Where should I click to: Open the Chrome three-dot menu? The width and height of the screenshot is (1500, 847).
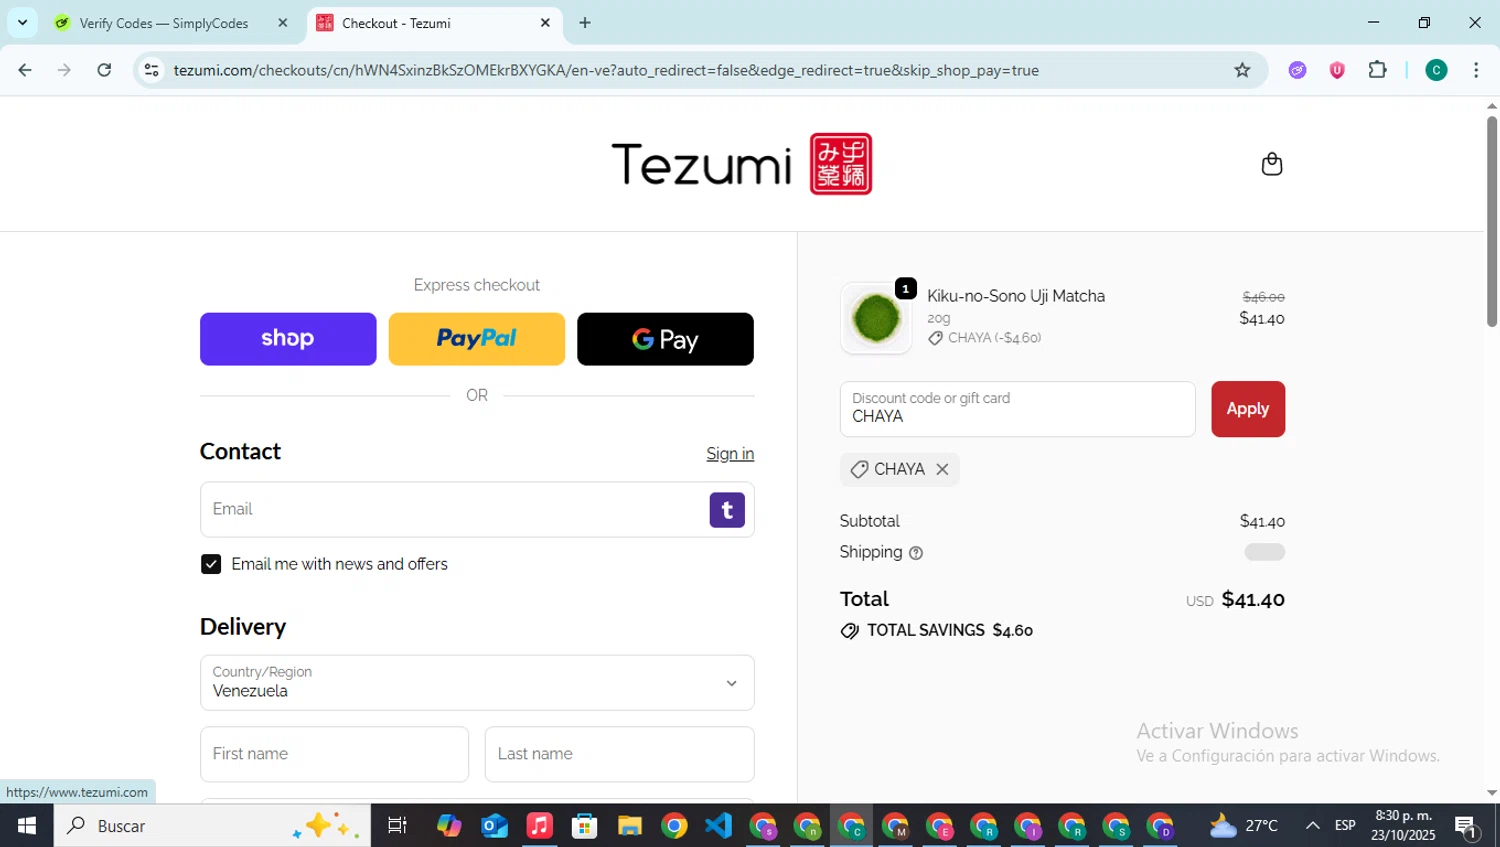(x=1476, y=70)
